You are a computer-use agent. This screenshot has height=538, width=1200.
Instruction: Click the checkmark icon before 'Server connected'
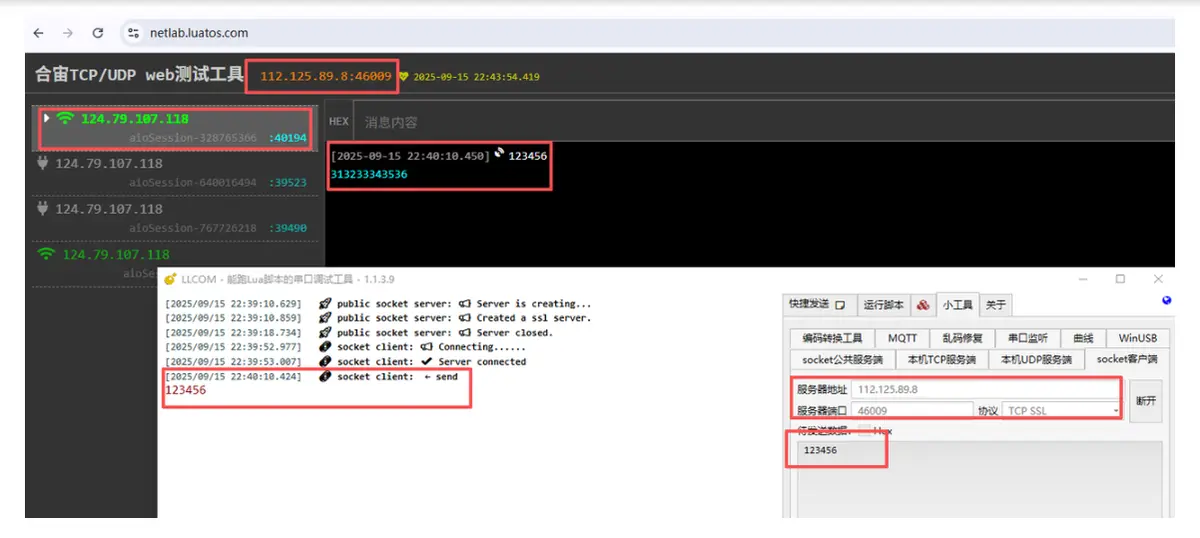click(427, 361)
